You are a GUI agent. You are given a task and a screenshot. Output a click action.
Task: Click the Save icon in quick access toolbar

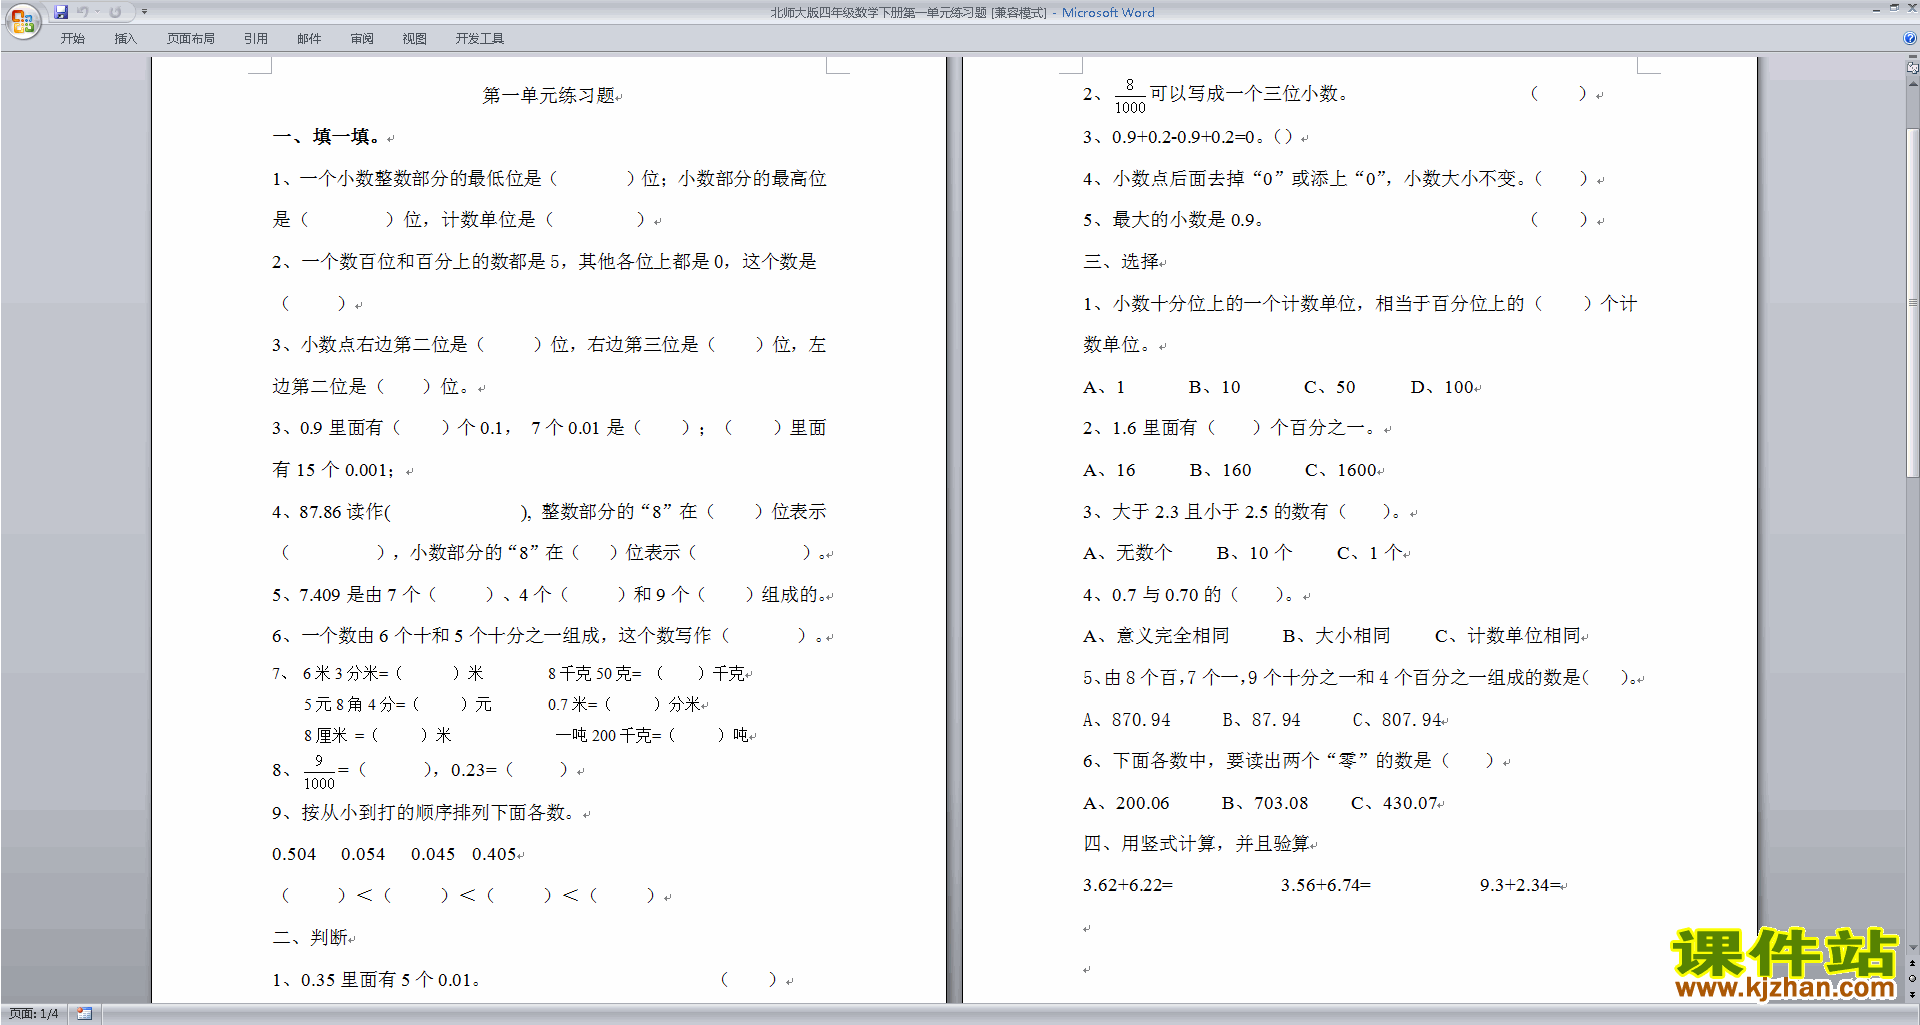click(x=61, y=12)
